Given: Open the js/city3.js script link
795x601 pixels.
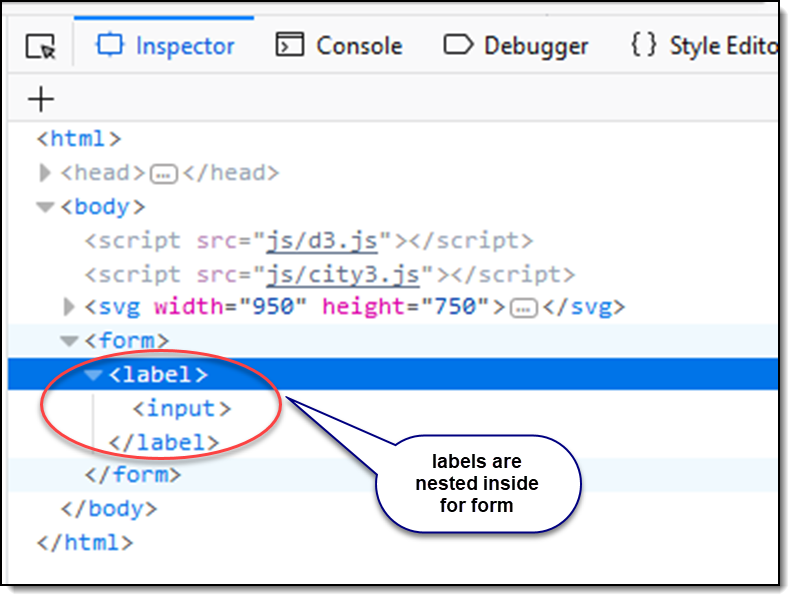Looking at the screenshot, I should tap(343, 274).
